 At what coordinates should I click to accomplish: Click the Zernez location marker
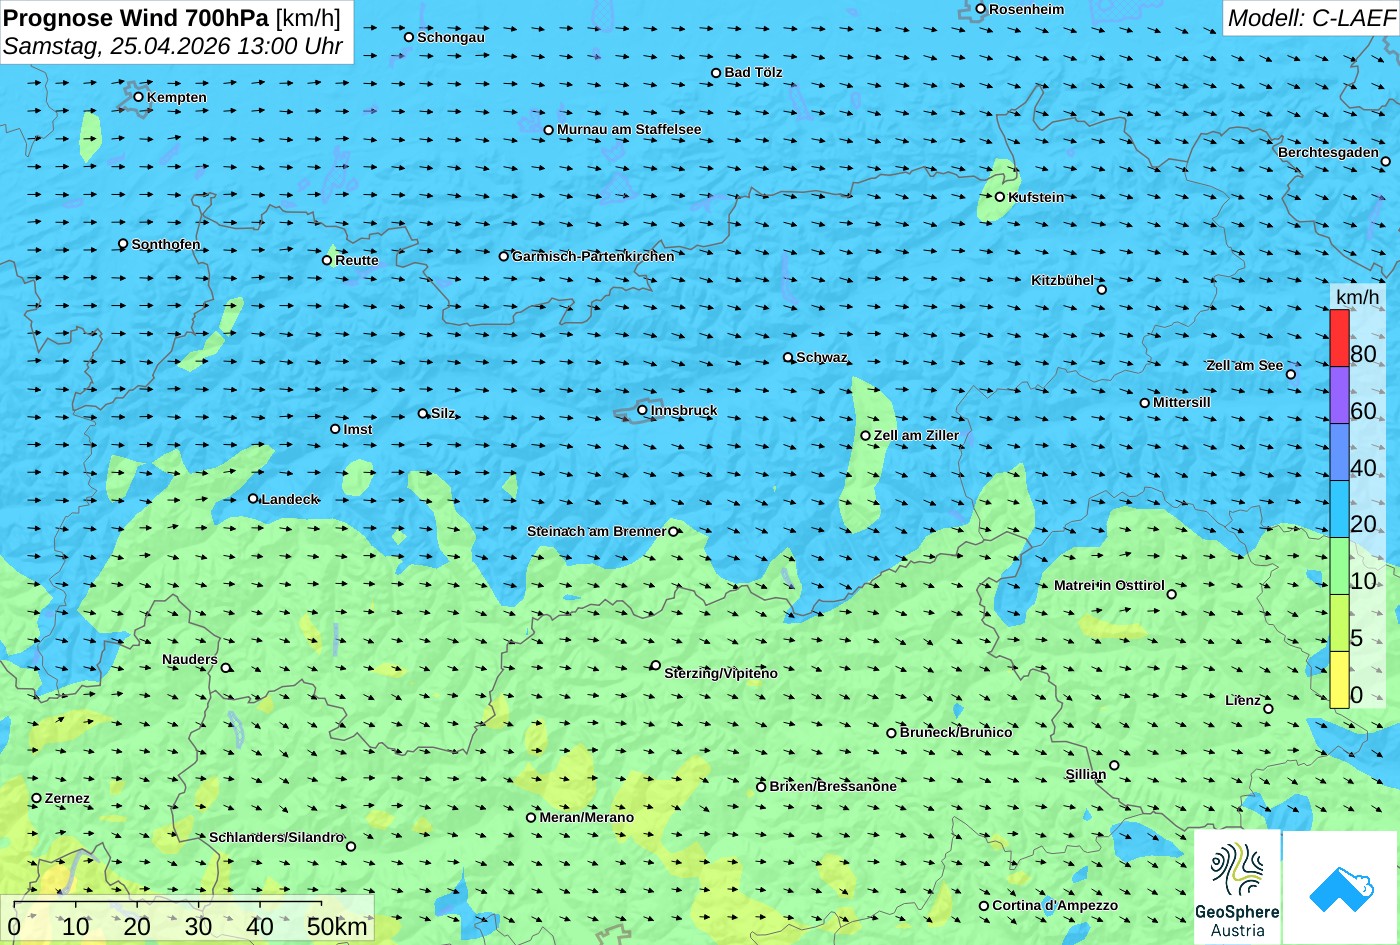coord(36,798)
